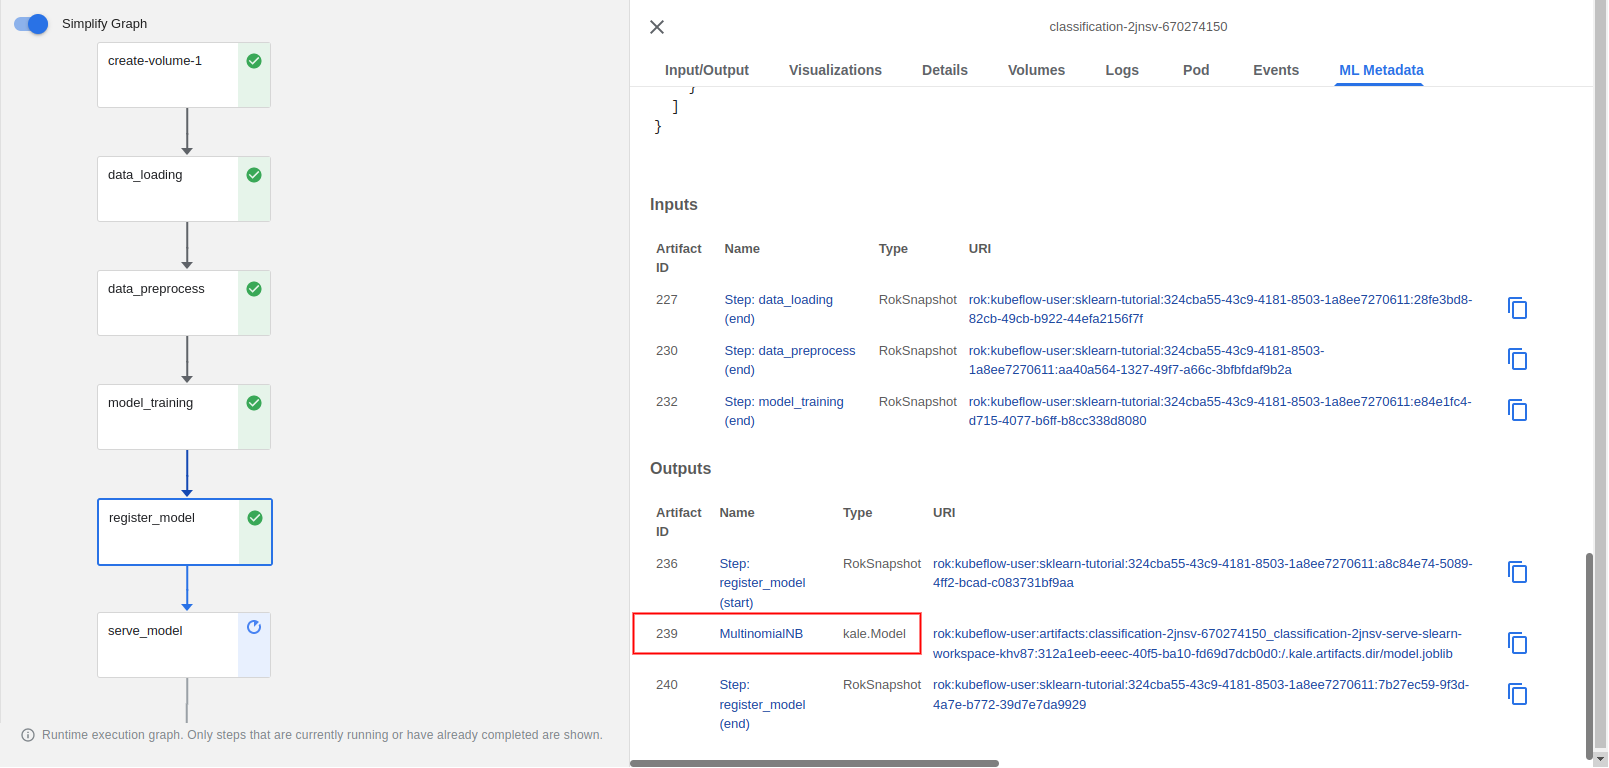Screen dimensions: 1609x768
Task: Open Step: register_model (end) output link
Action: point(762,704)
